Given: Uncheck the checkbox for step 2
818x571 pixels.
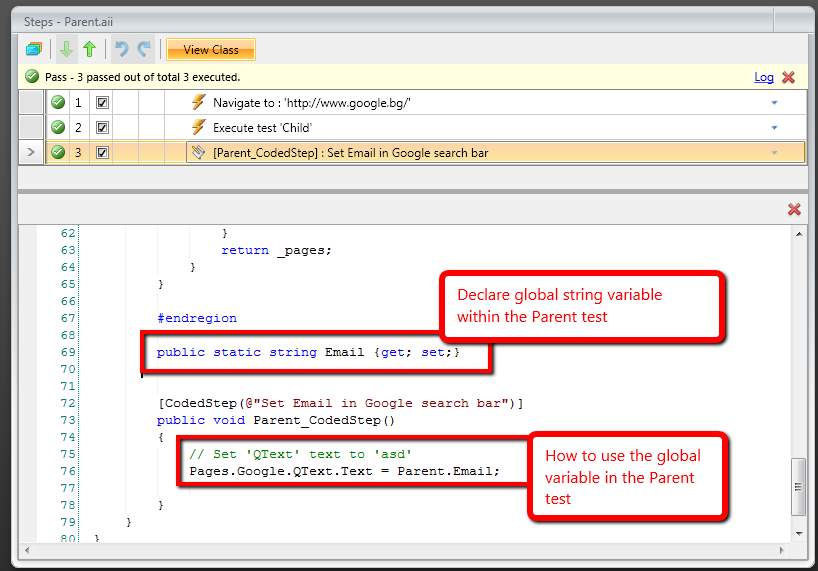Looking at the screenshot, I should click(102, 128).
